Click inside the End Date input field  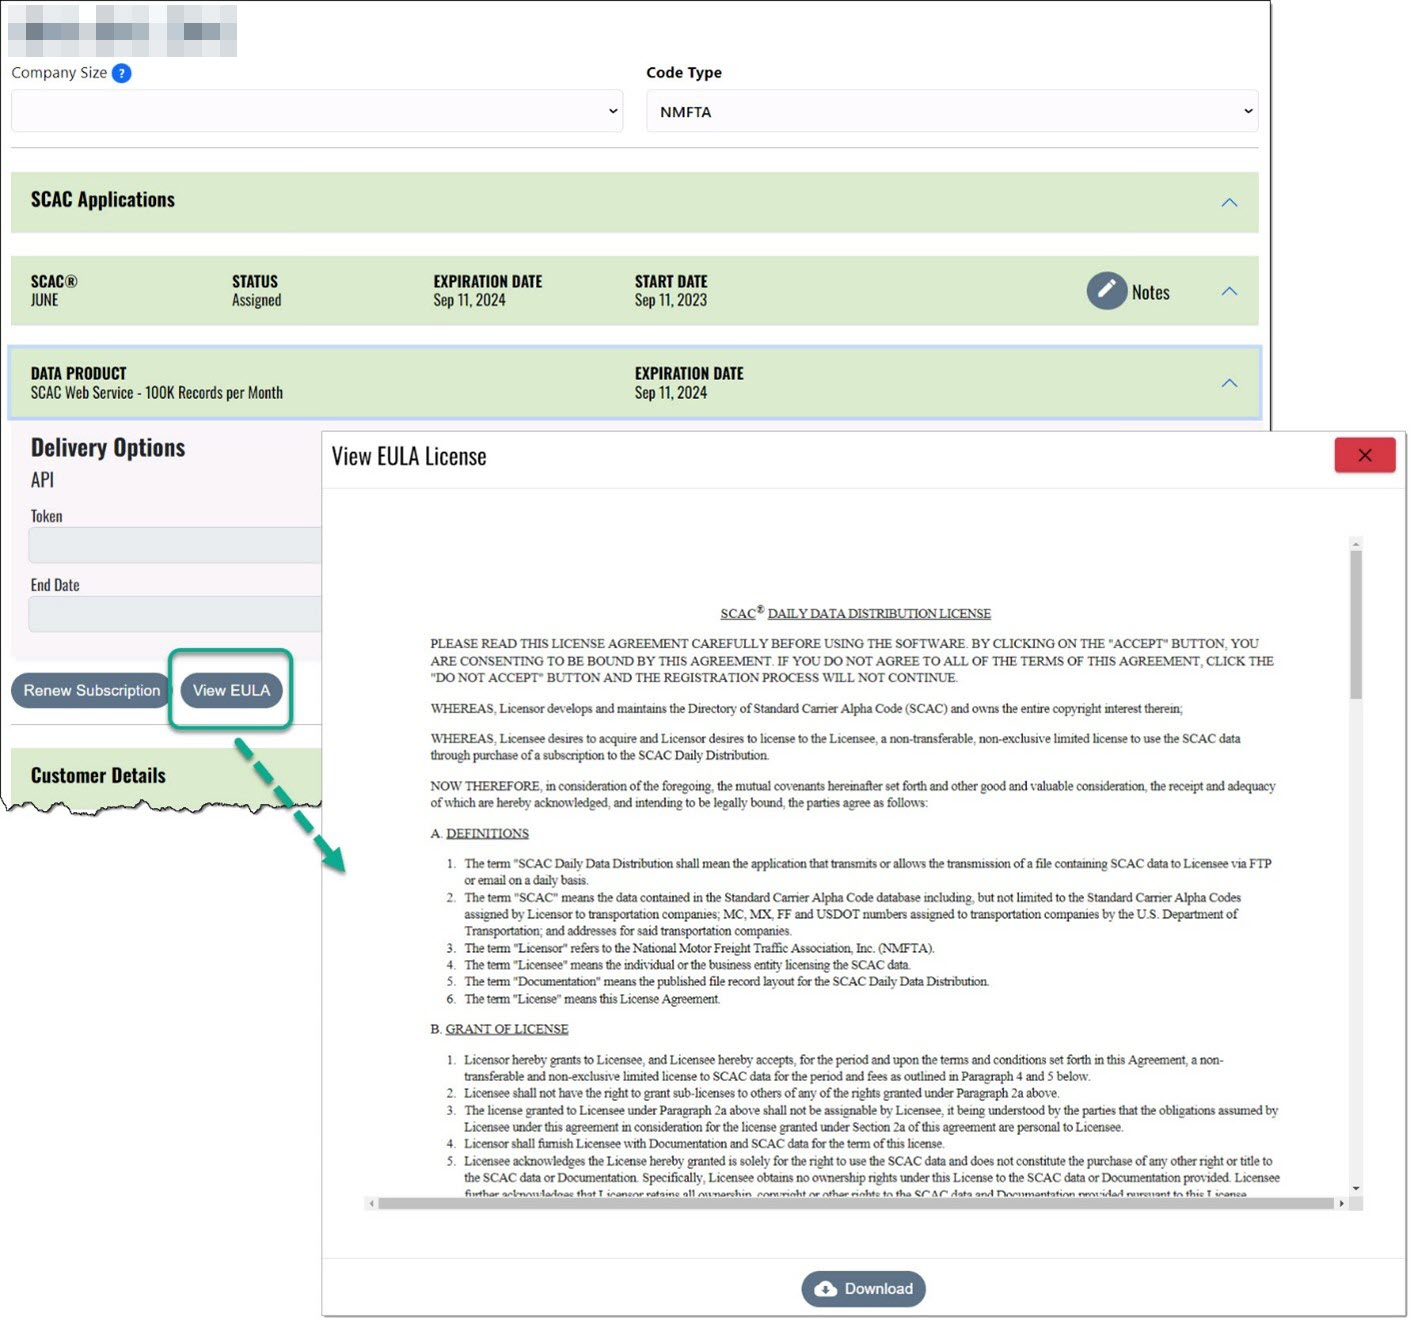click(170, 614)
